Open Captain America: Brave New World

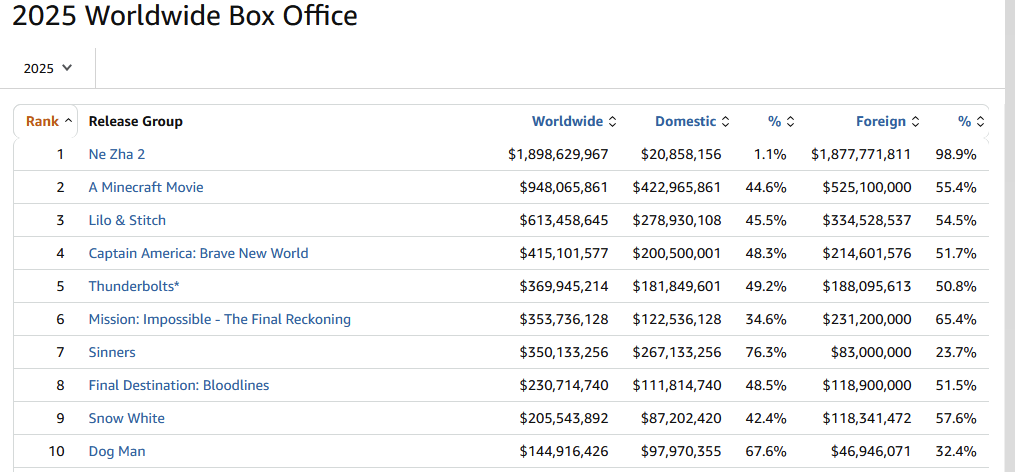click(x=198, y=253)
